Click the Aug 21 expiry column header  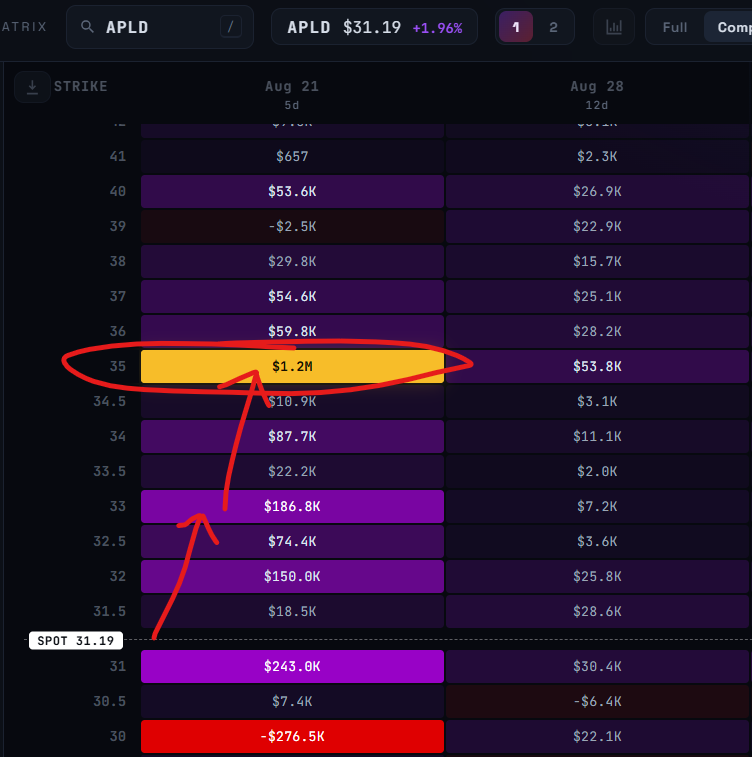tap(292, 94)
